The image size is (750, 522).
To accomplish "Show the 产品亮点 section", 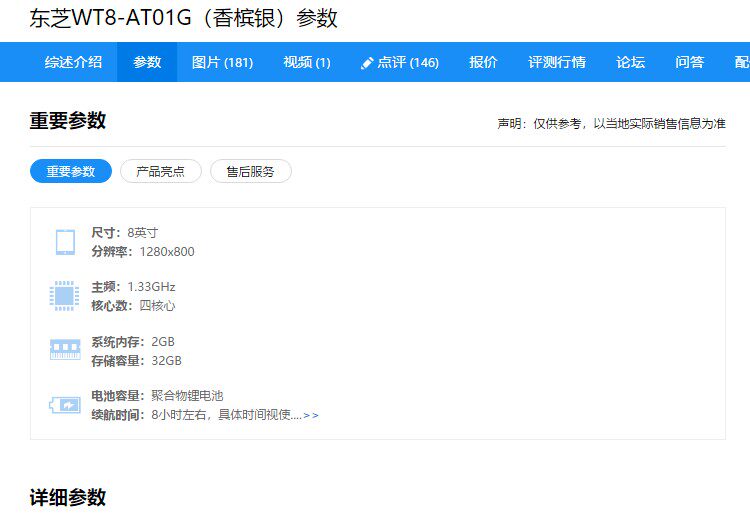I will coord(161,171).
